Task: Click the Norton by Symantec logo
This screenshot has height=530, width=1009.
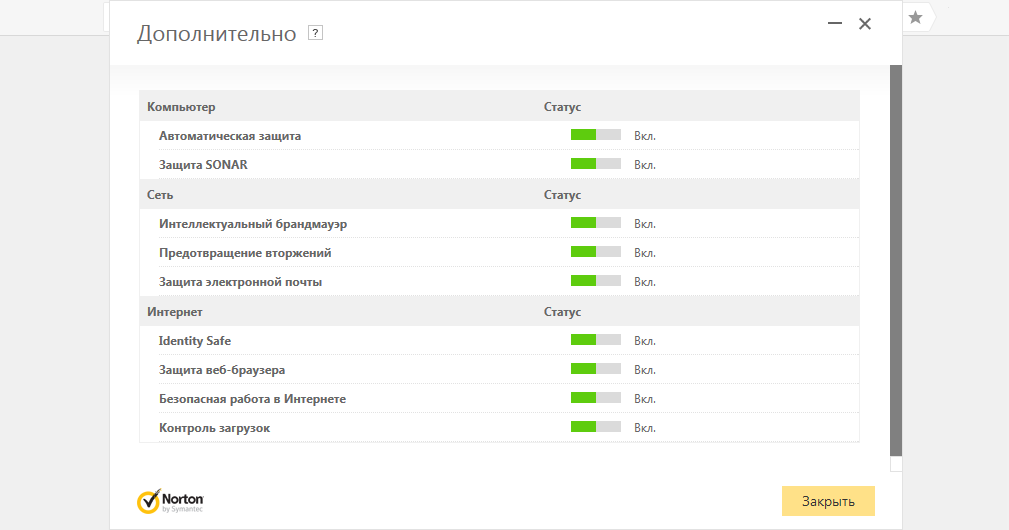Action: [171, 501]
